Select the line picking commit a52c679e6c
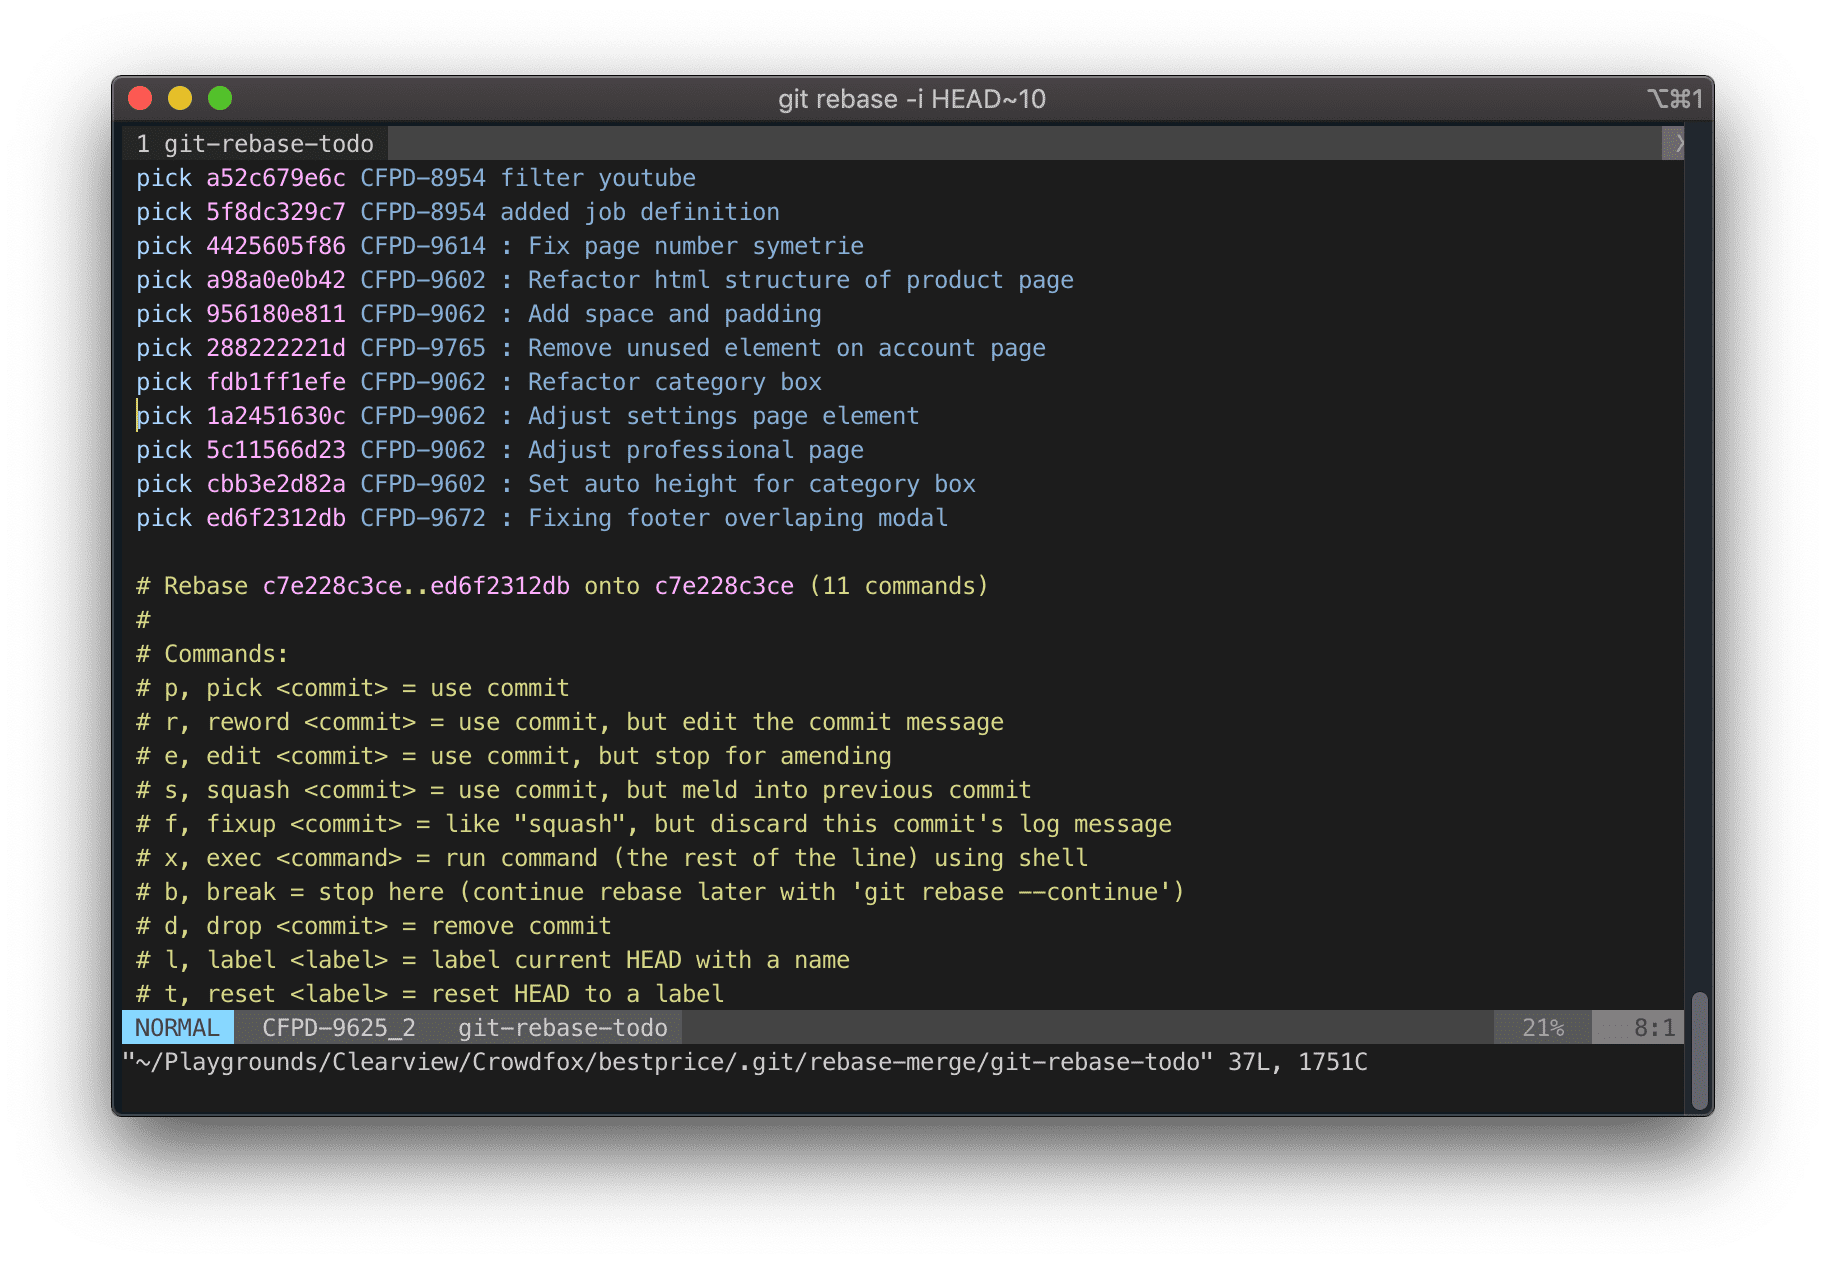Viewport: 1826px width, 1264px height. pyautogui.click(x=416, y=177)
